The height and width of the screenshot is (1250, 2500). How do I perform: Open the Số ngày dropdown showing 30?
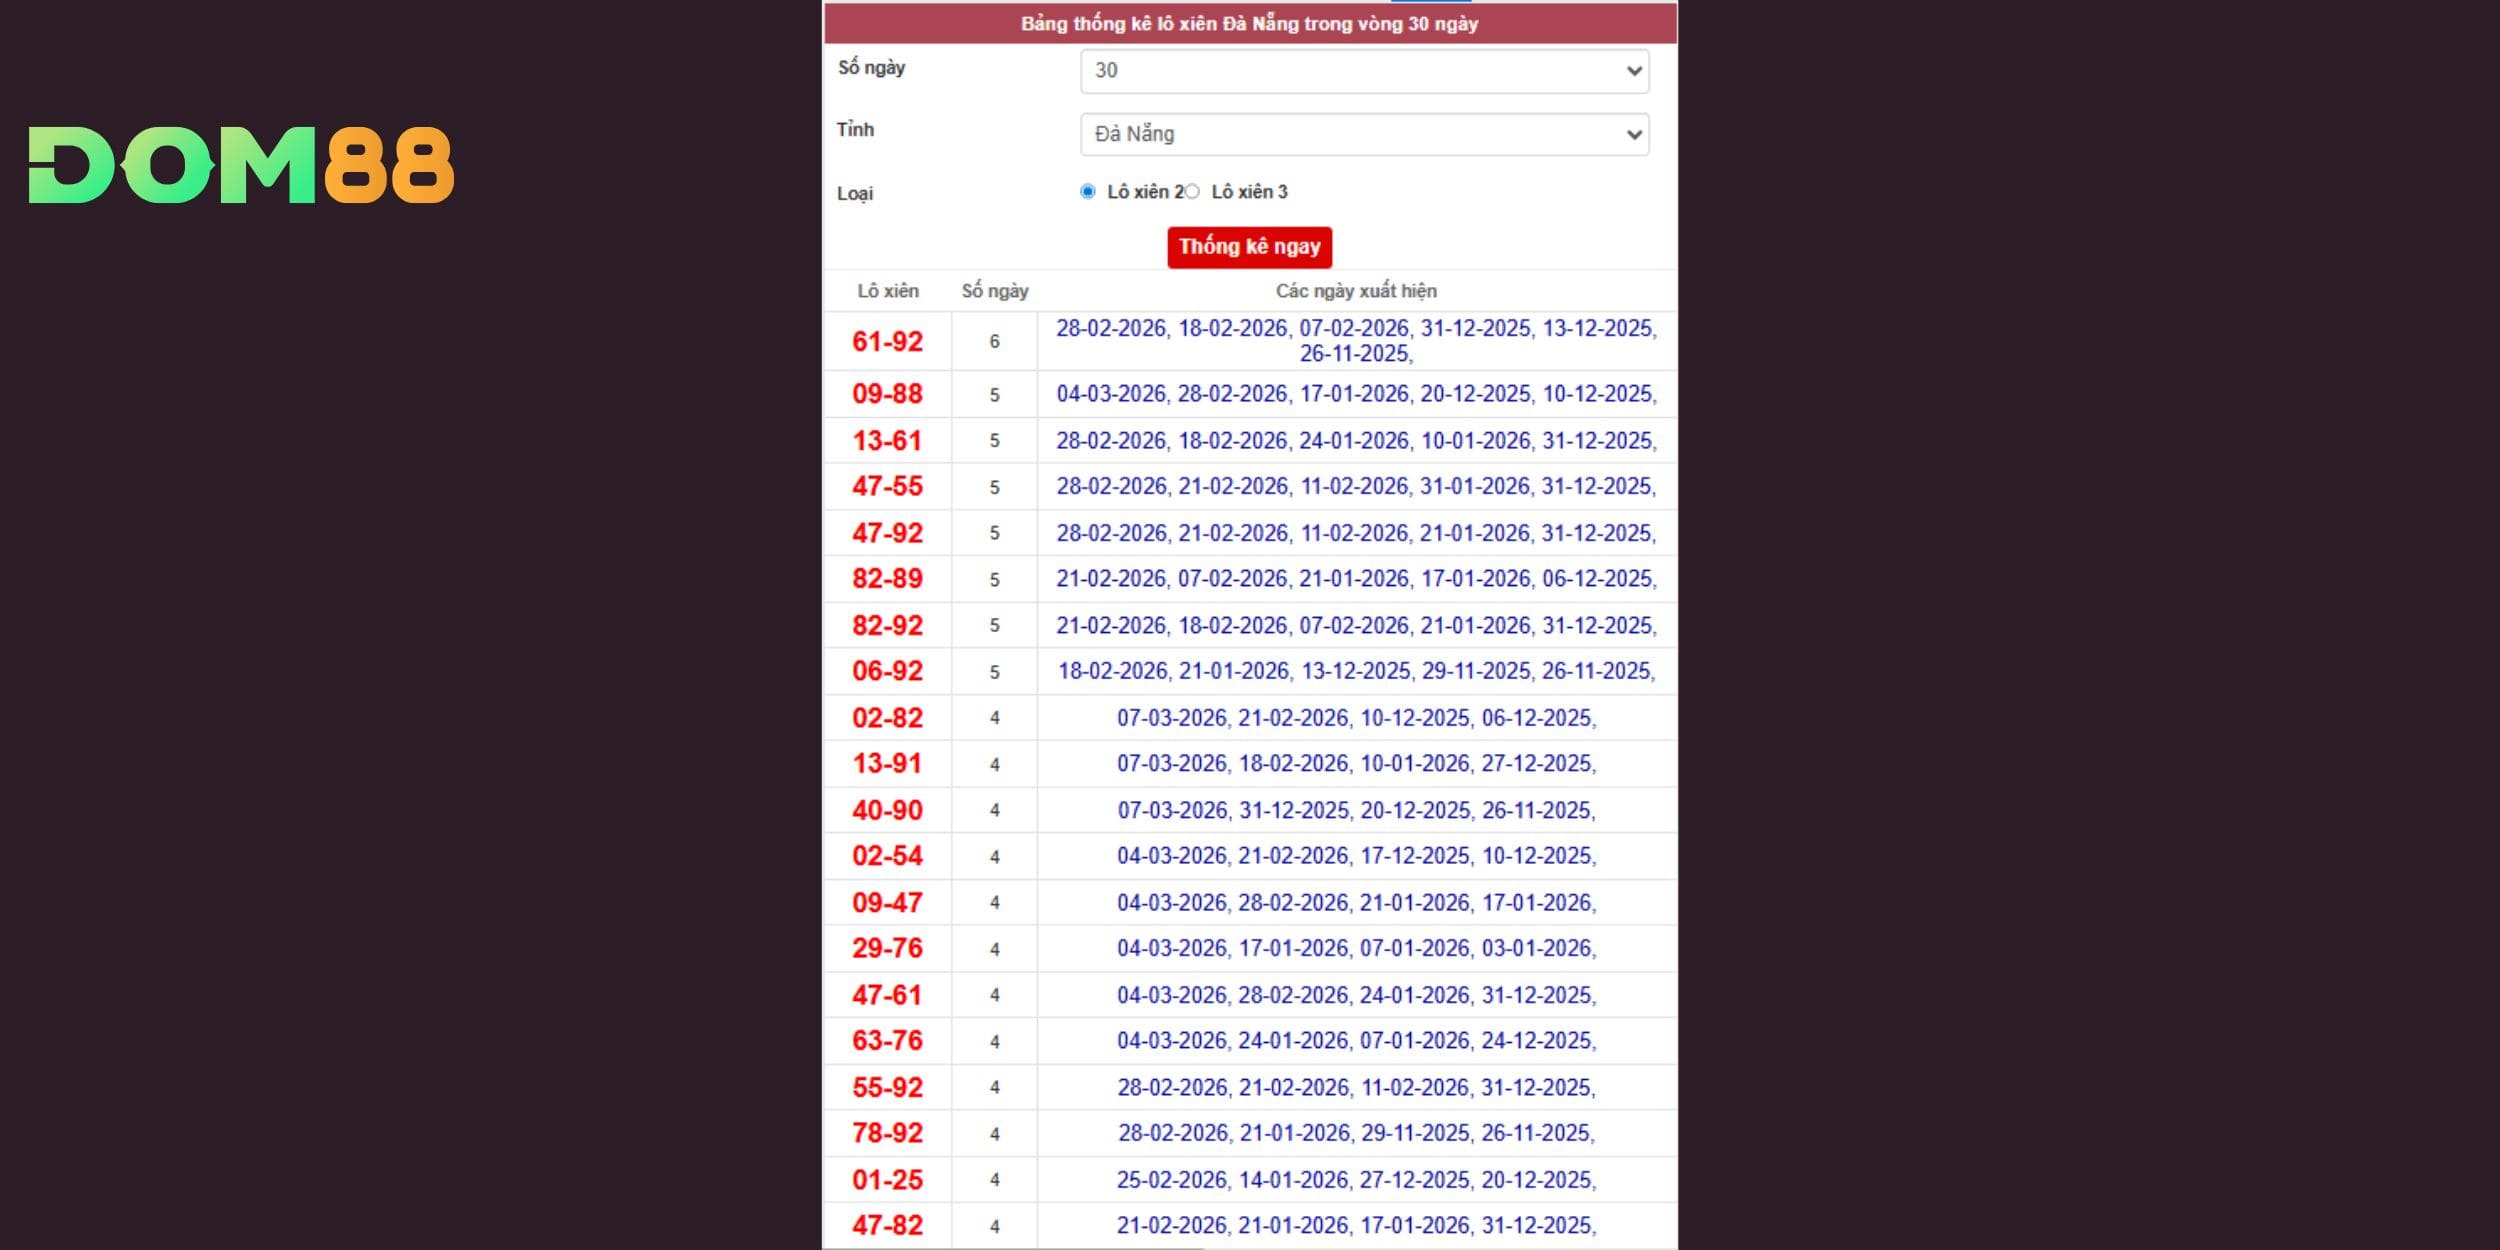point(1364,71)
